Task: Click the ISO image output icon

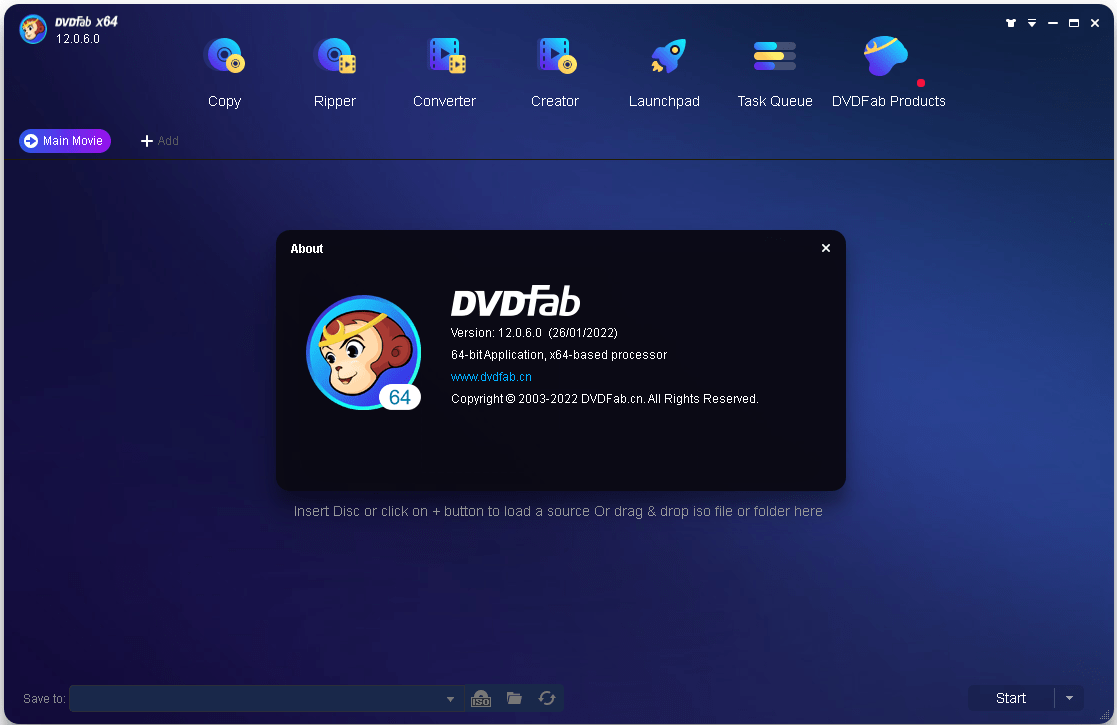Action: (x=481, y=699)
